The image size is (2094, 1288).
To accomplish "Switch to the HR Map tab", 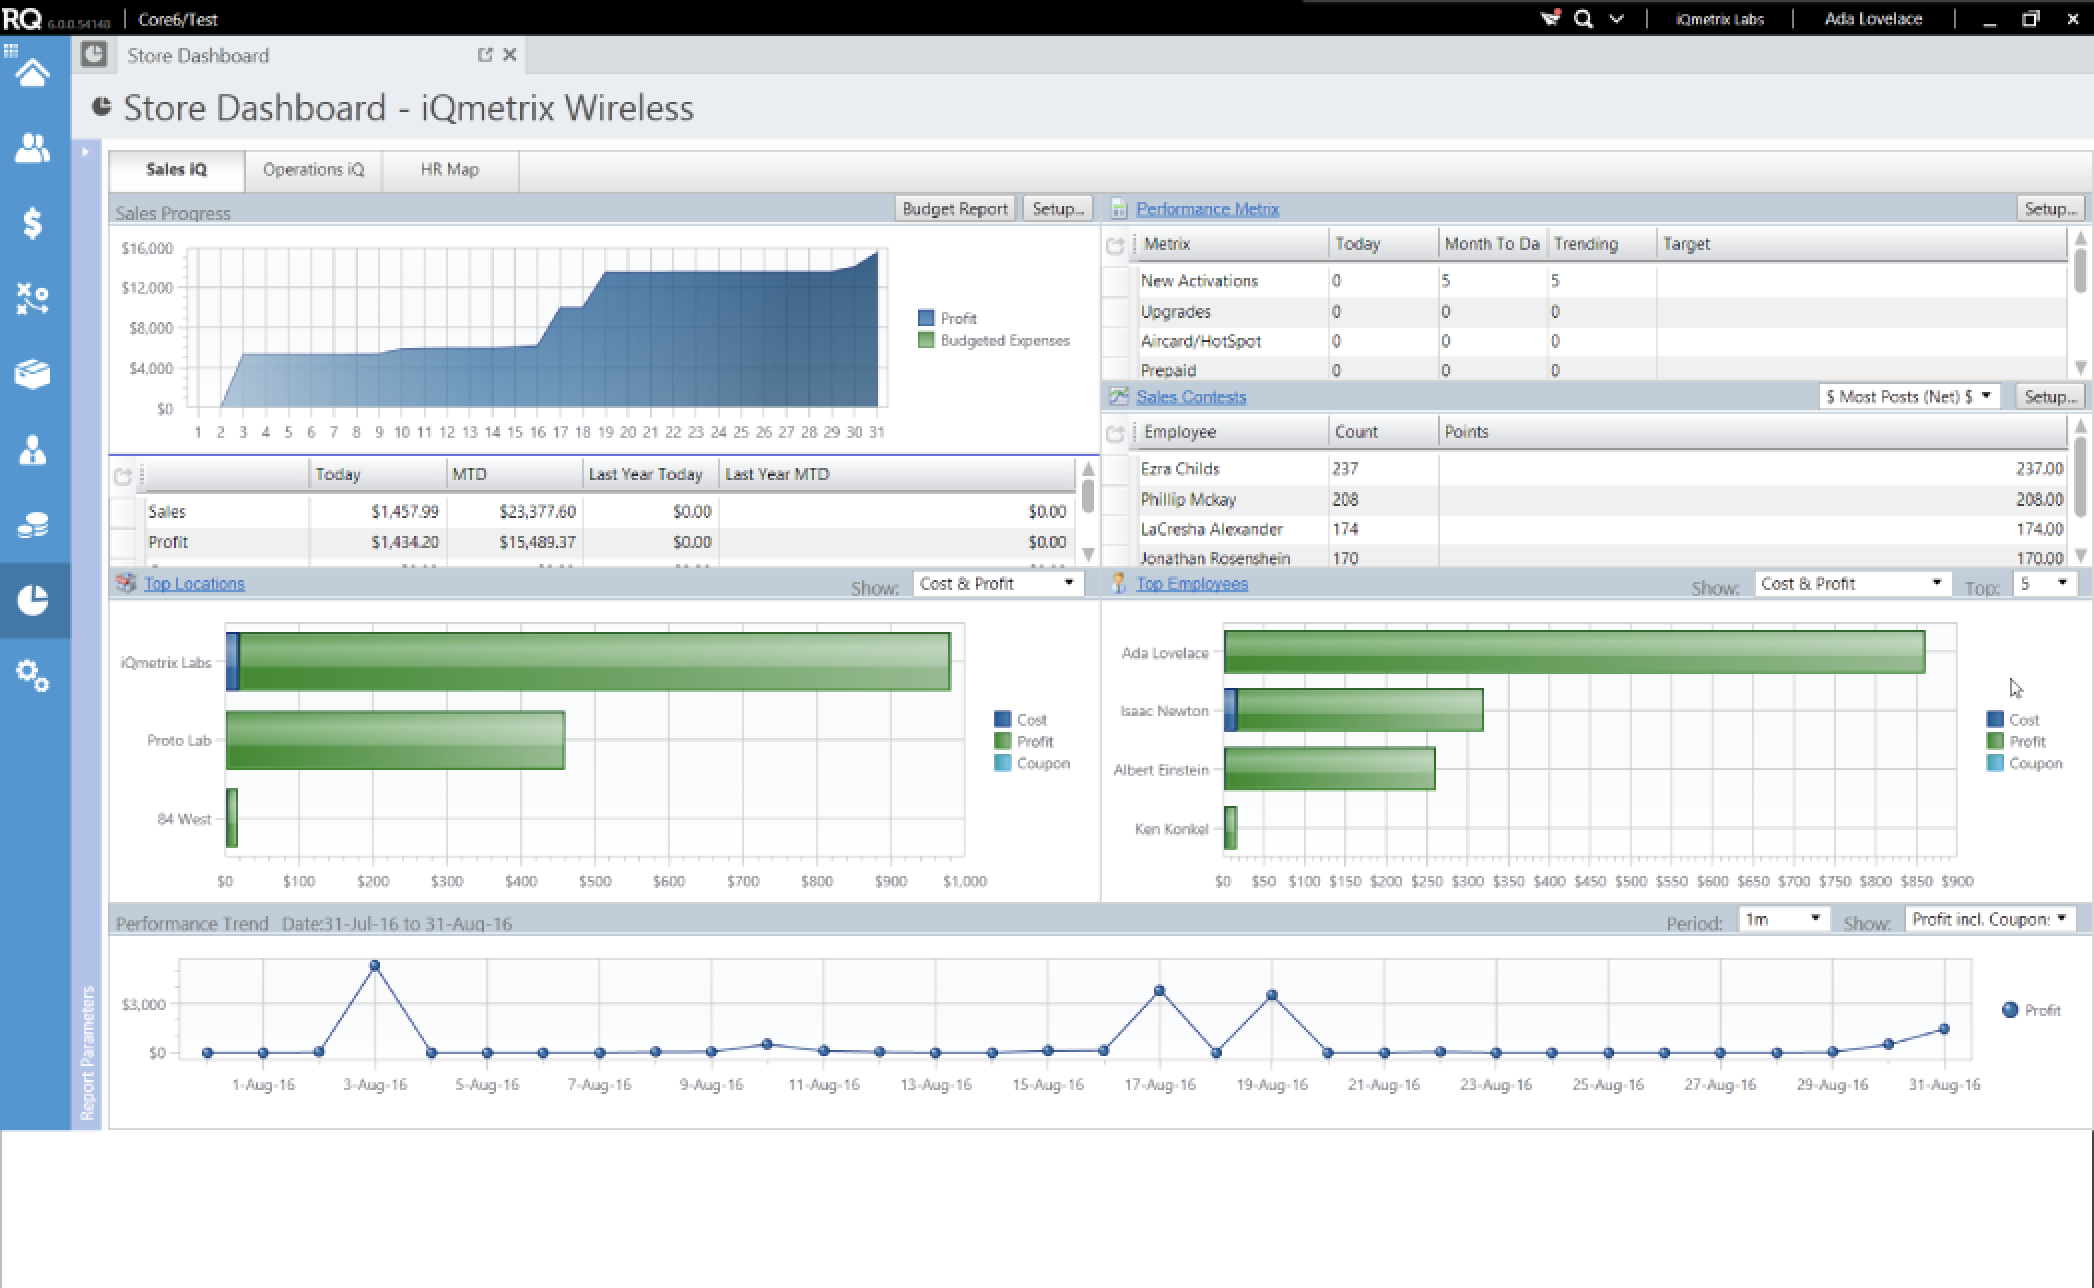I will click(449, 170).
